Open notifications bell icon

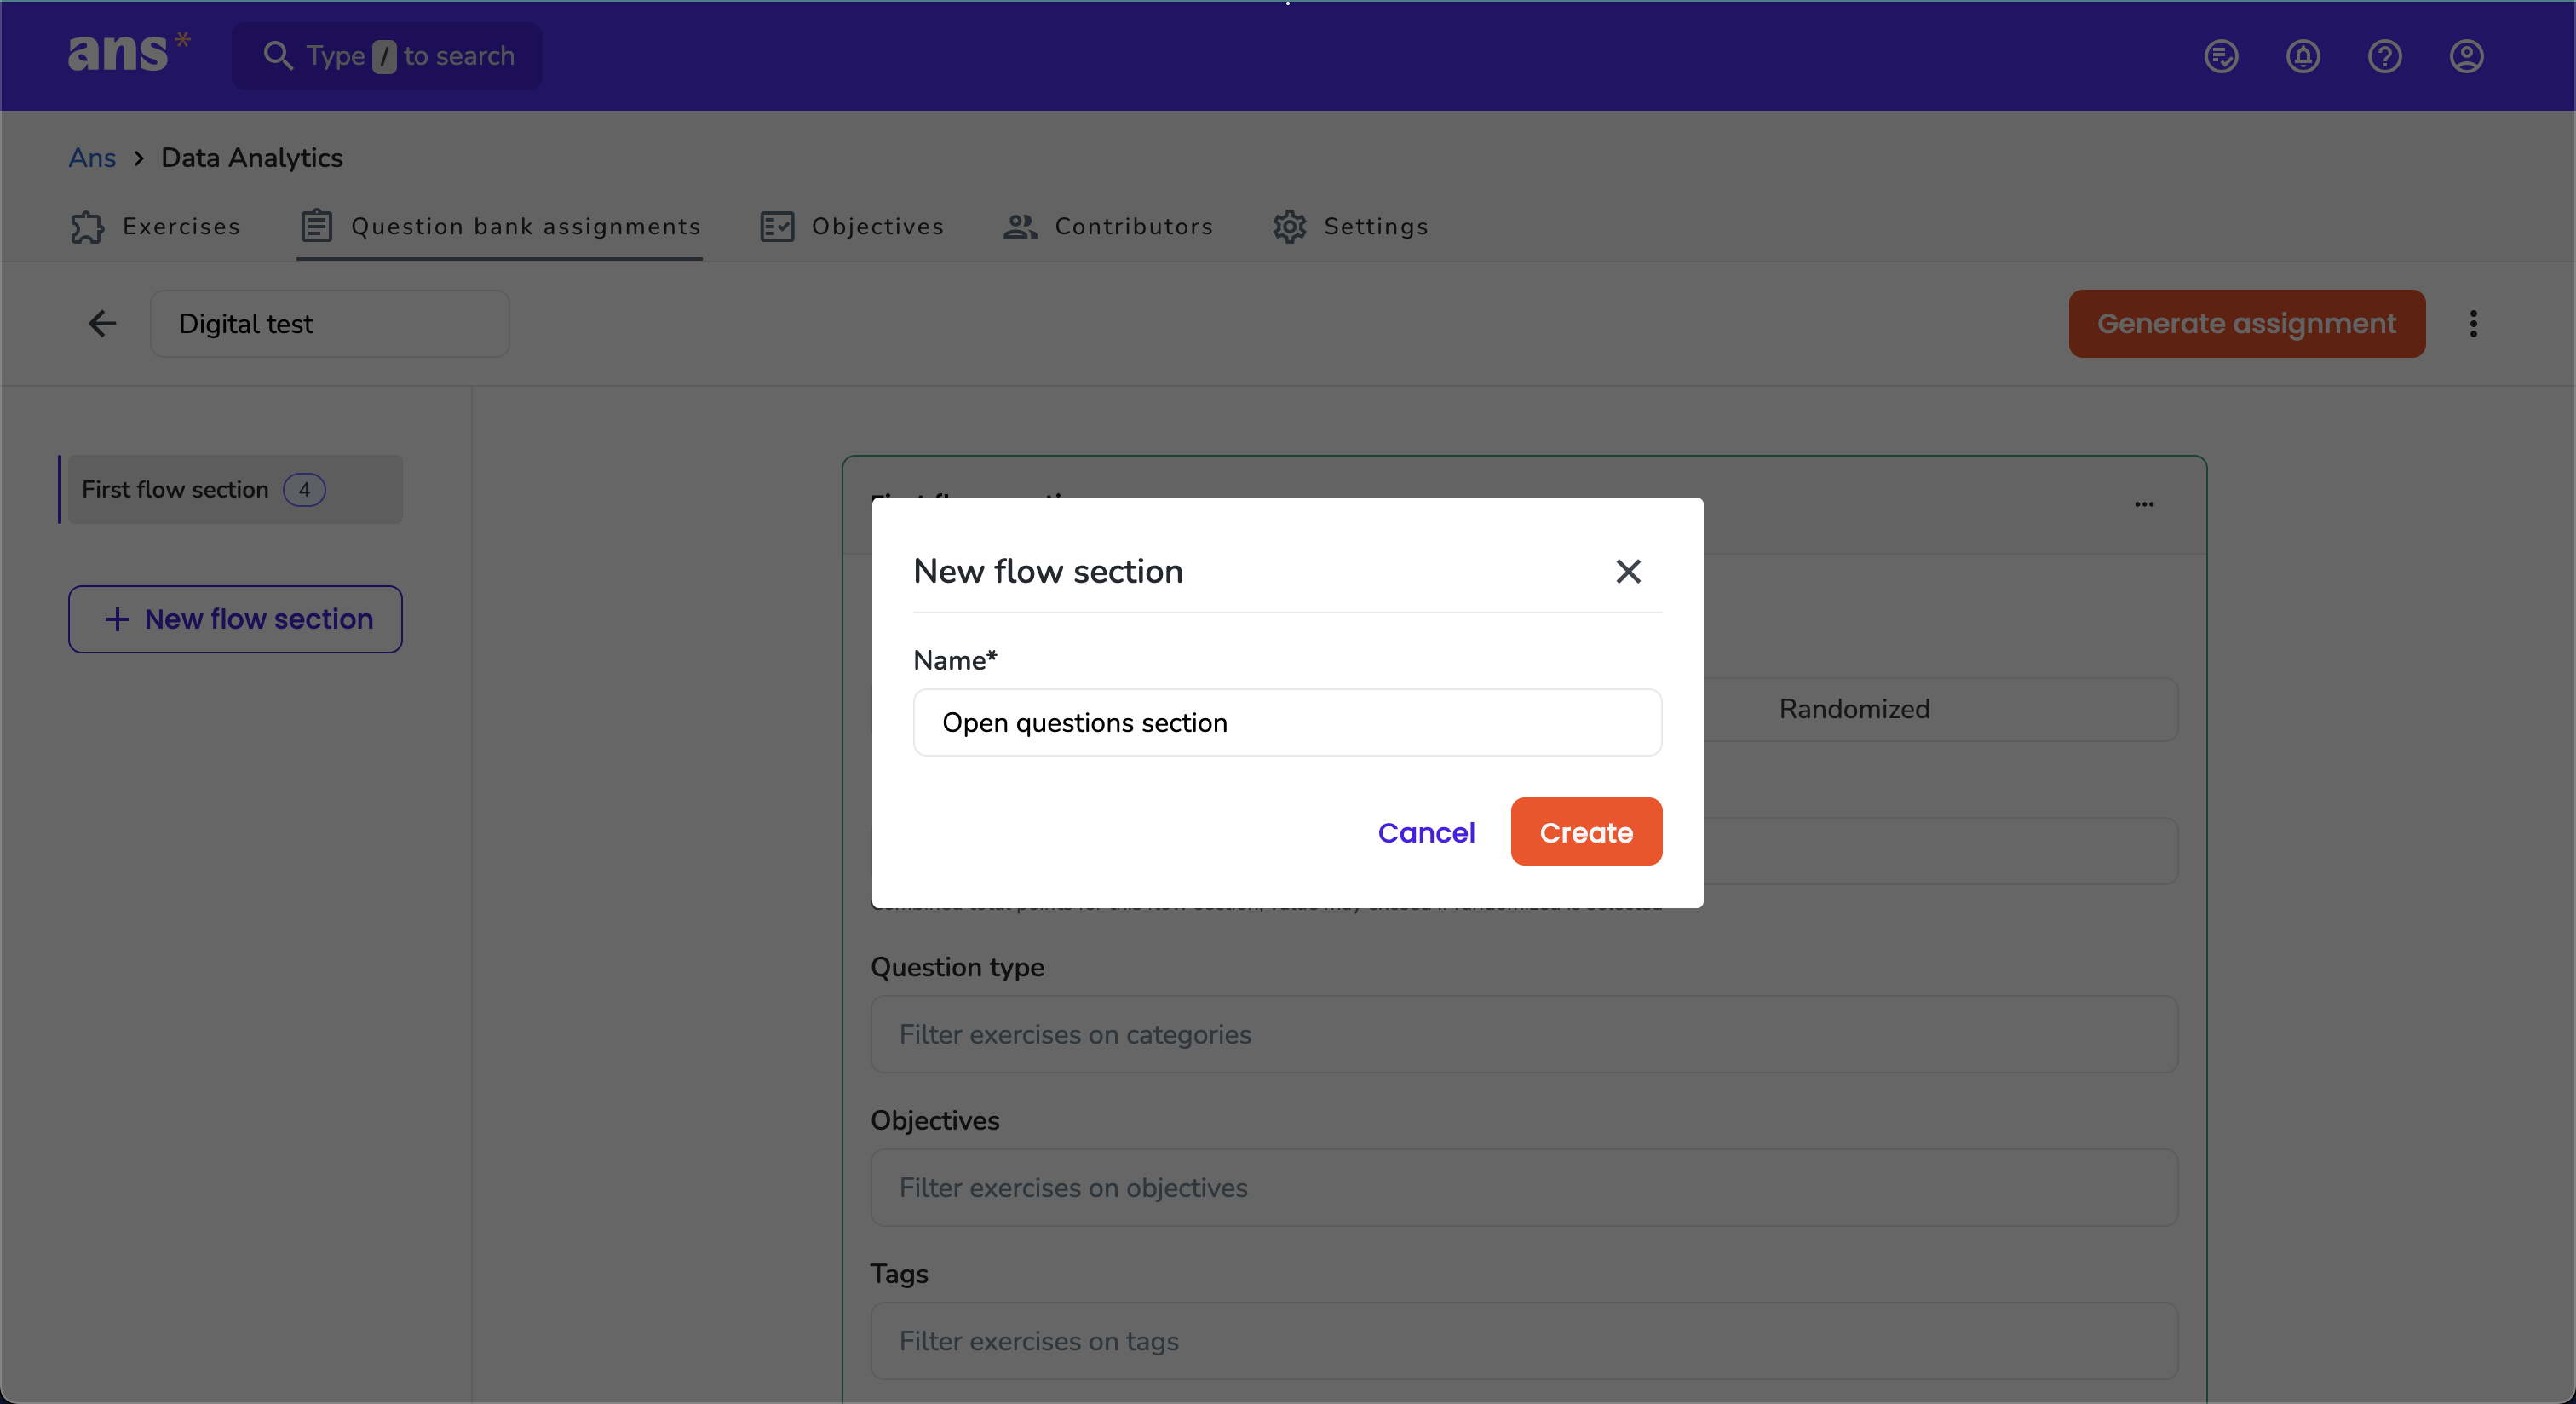[x=2303, y=56]
